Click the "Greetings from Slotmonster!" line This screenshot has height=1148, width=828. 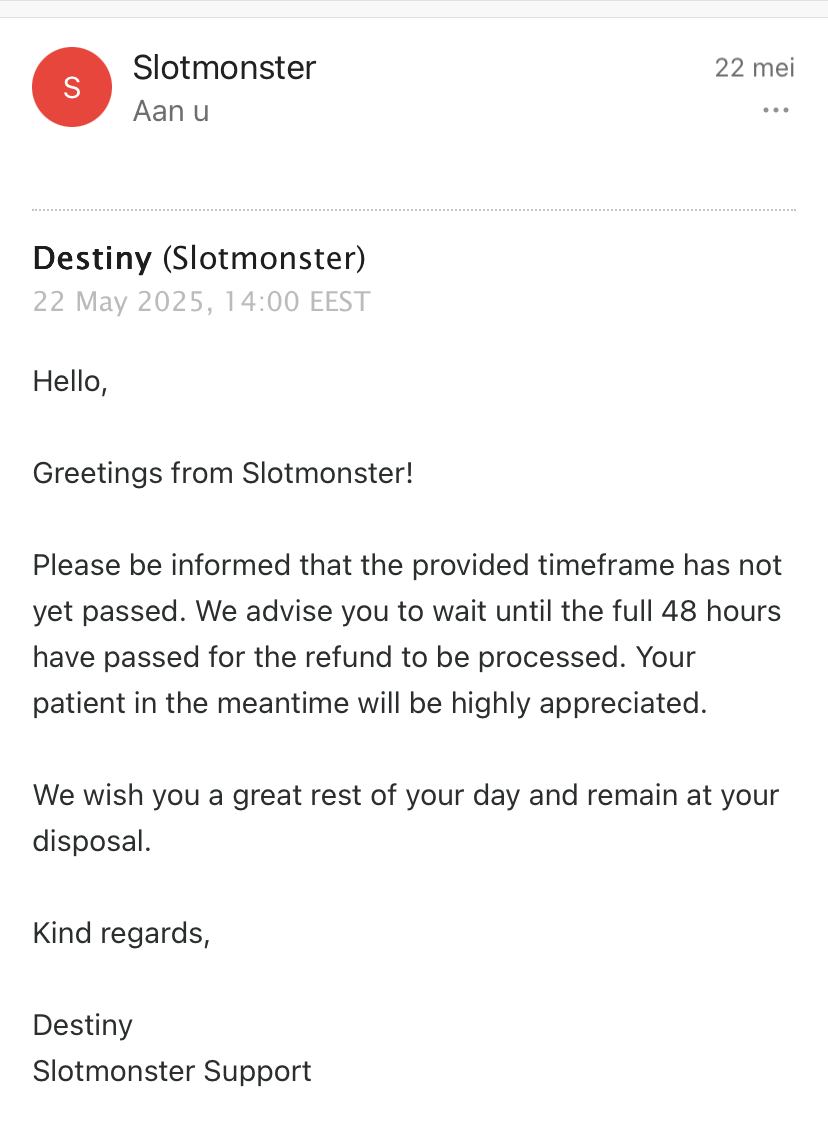click(223, 473)
